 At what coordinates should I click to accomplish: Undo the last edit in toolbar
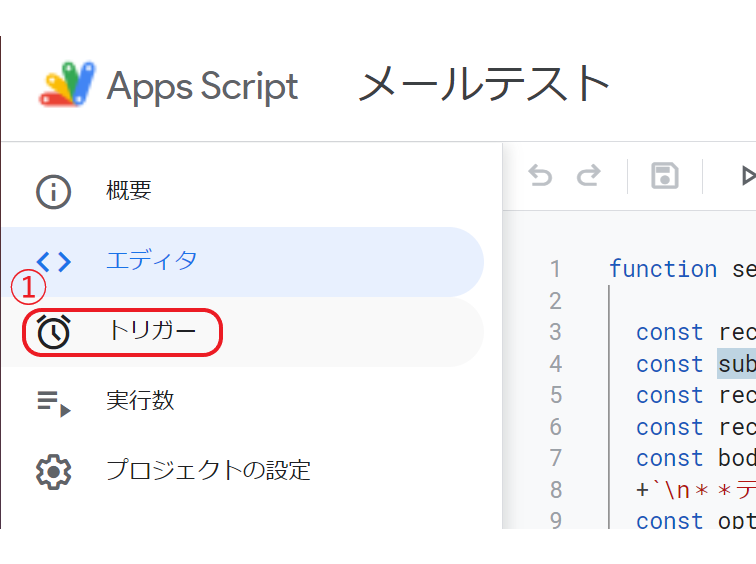tap(540, 175)
